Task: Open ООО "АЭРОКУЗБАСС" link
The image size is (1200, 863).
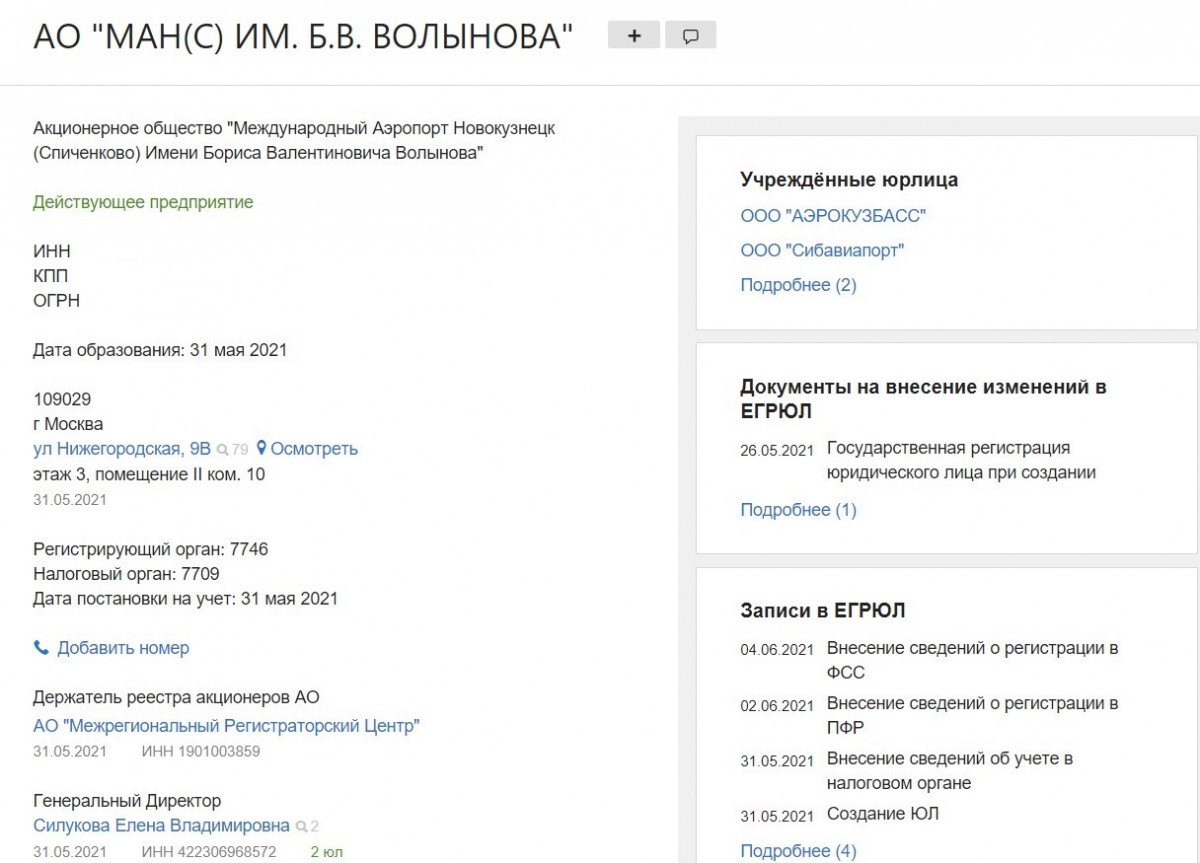Action: 833,216
